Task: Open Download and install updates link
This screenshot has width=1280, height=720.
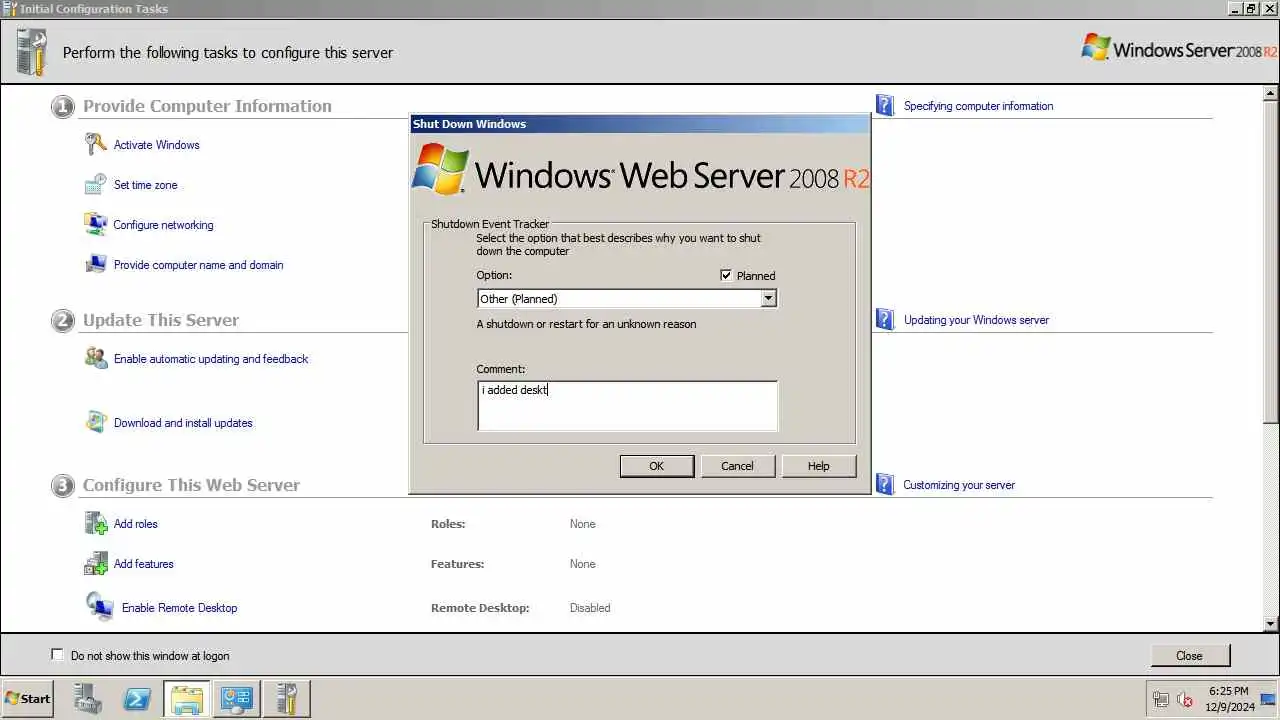Action: 183,423
